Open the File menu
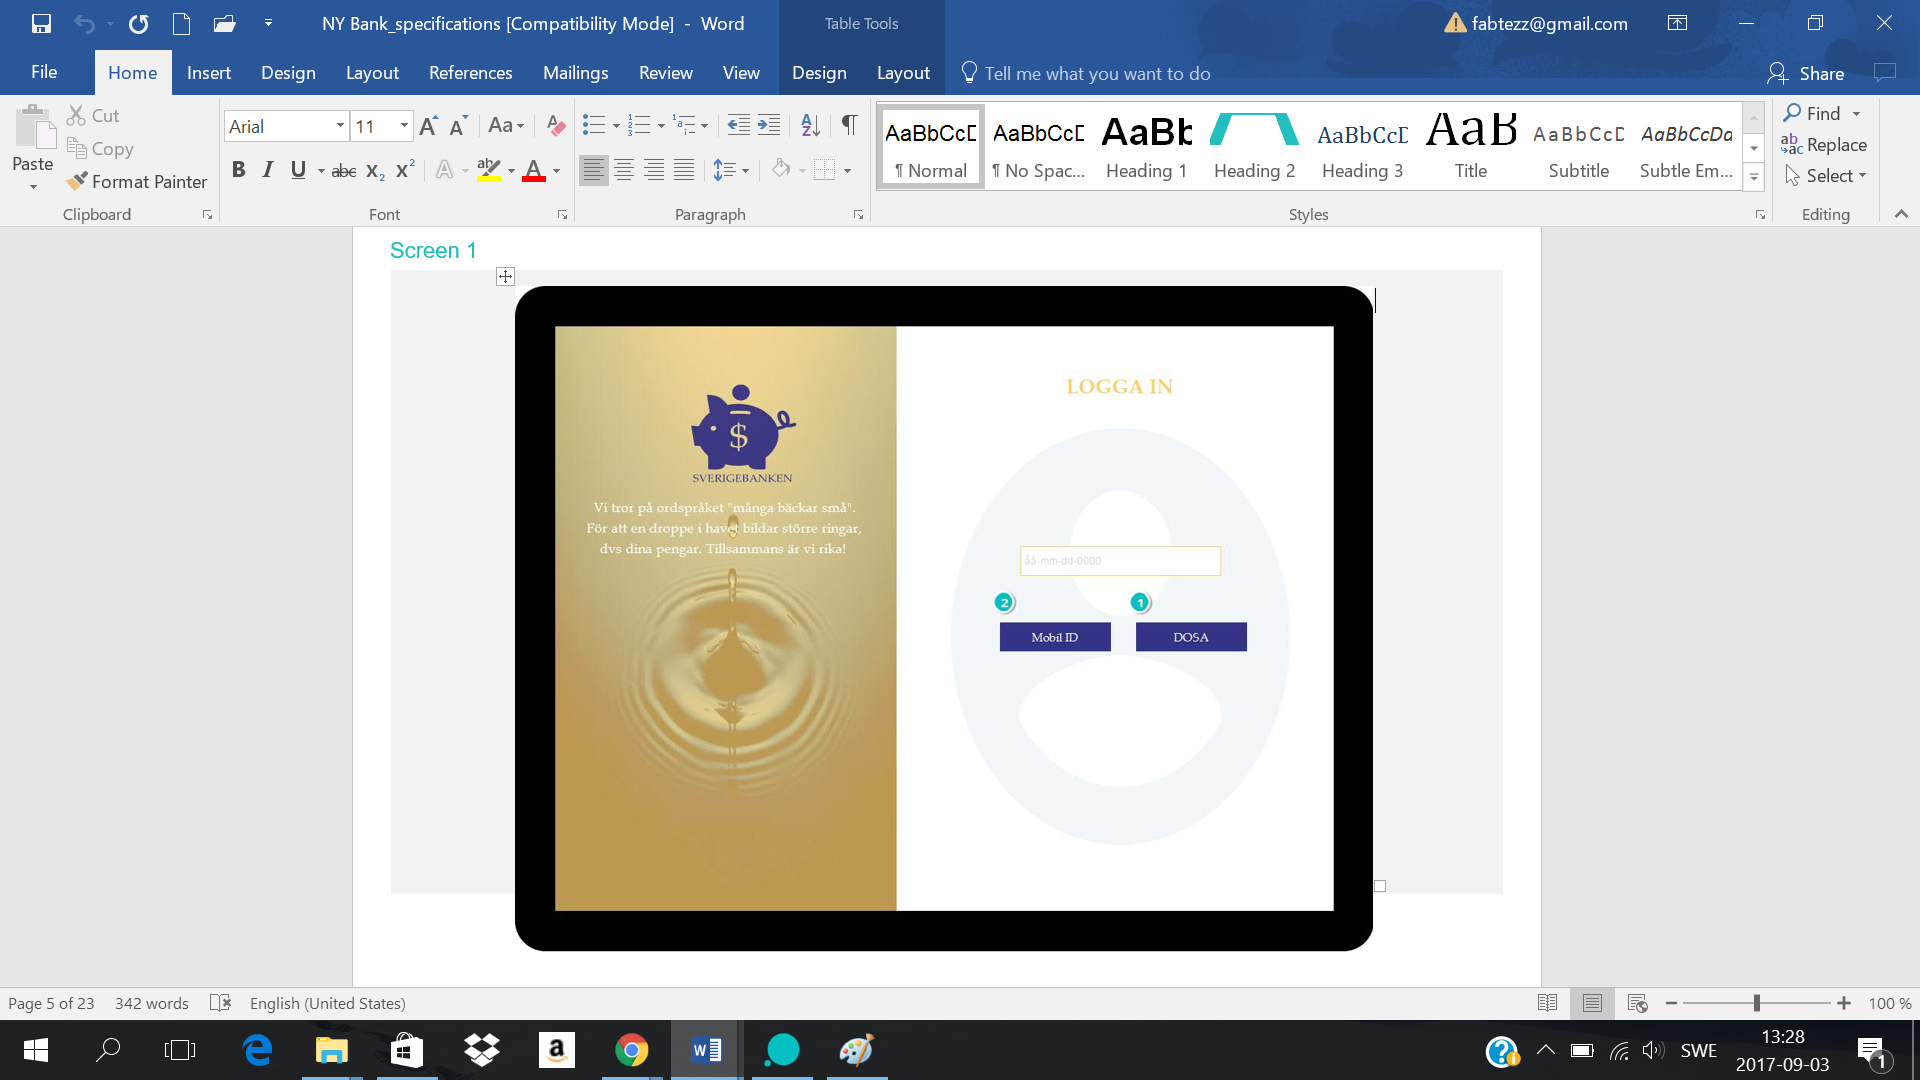Image resolution: width=1920 pixels, height=1080 pixels. 44,73
